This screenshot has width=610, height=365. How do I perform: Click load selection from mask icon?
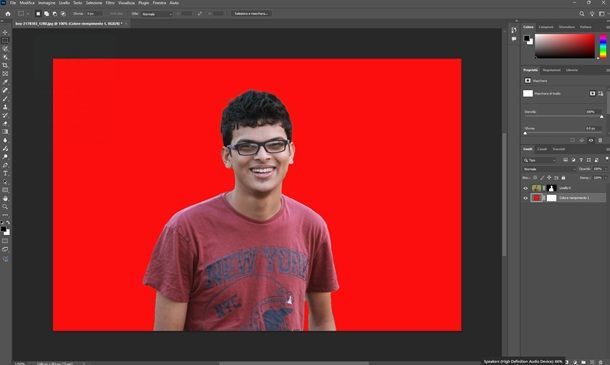click(x=572, y=140)
